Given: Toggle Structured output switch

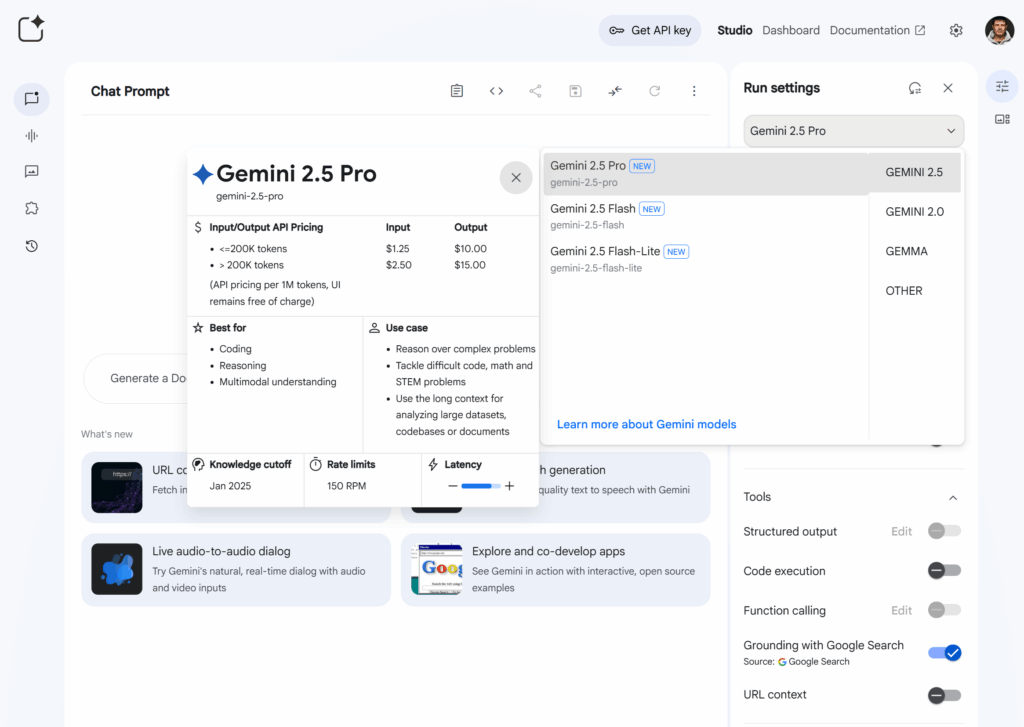Looking at the screenshot, I should coord(944,531).
